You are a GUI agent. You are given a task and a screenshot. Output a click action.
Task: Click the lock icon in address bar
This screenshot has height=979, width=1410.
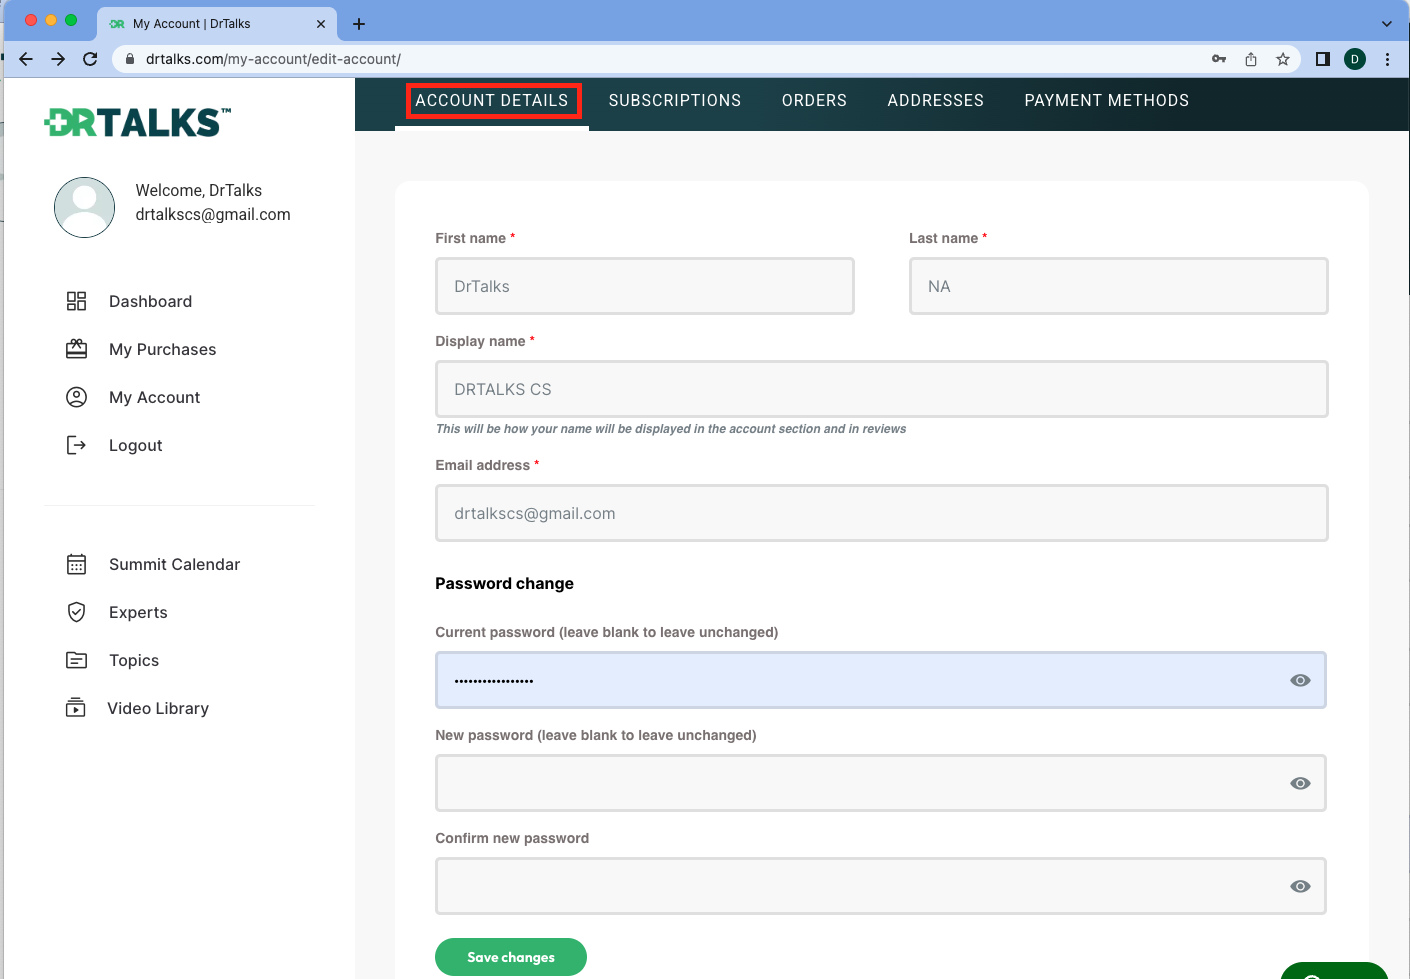130,59
